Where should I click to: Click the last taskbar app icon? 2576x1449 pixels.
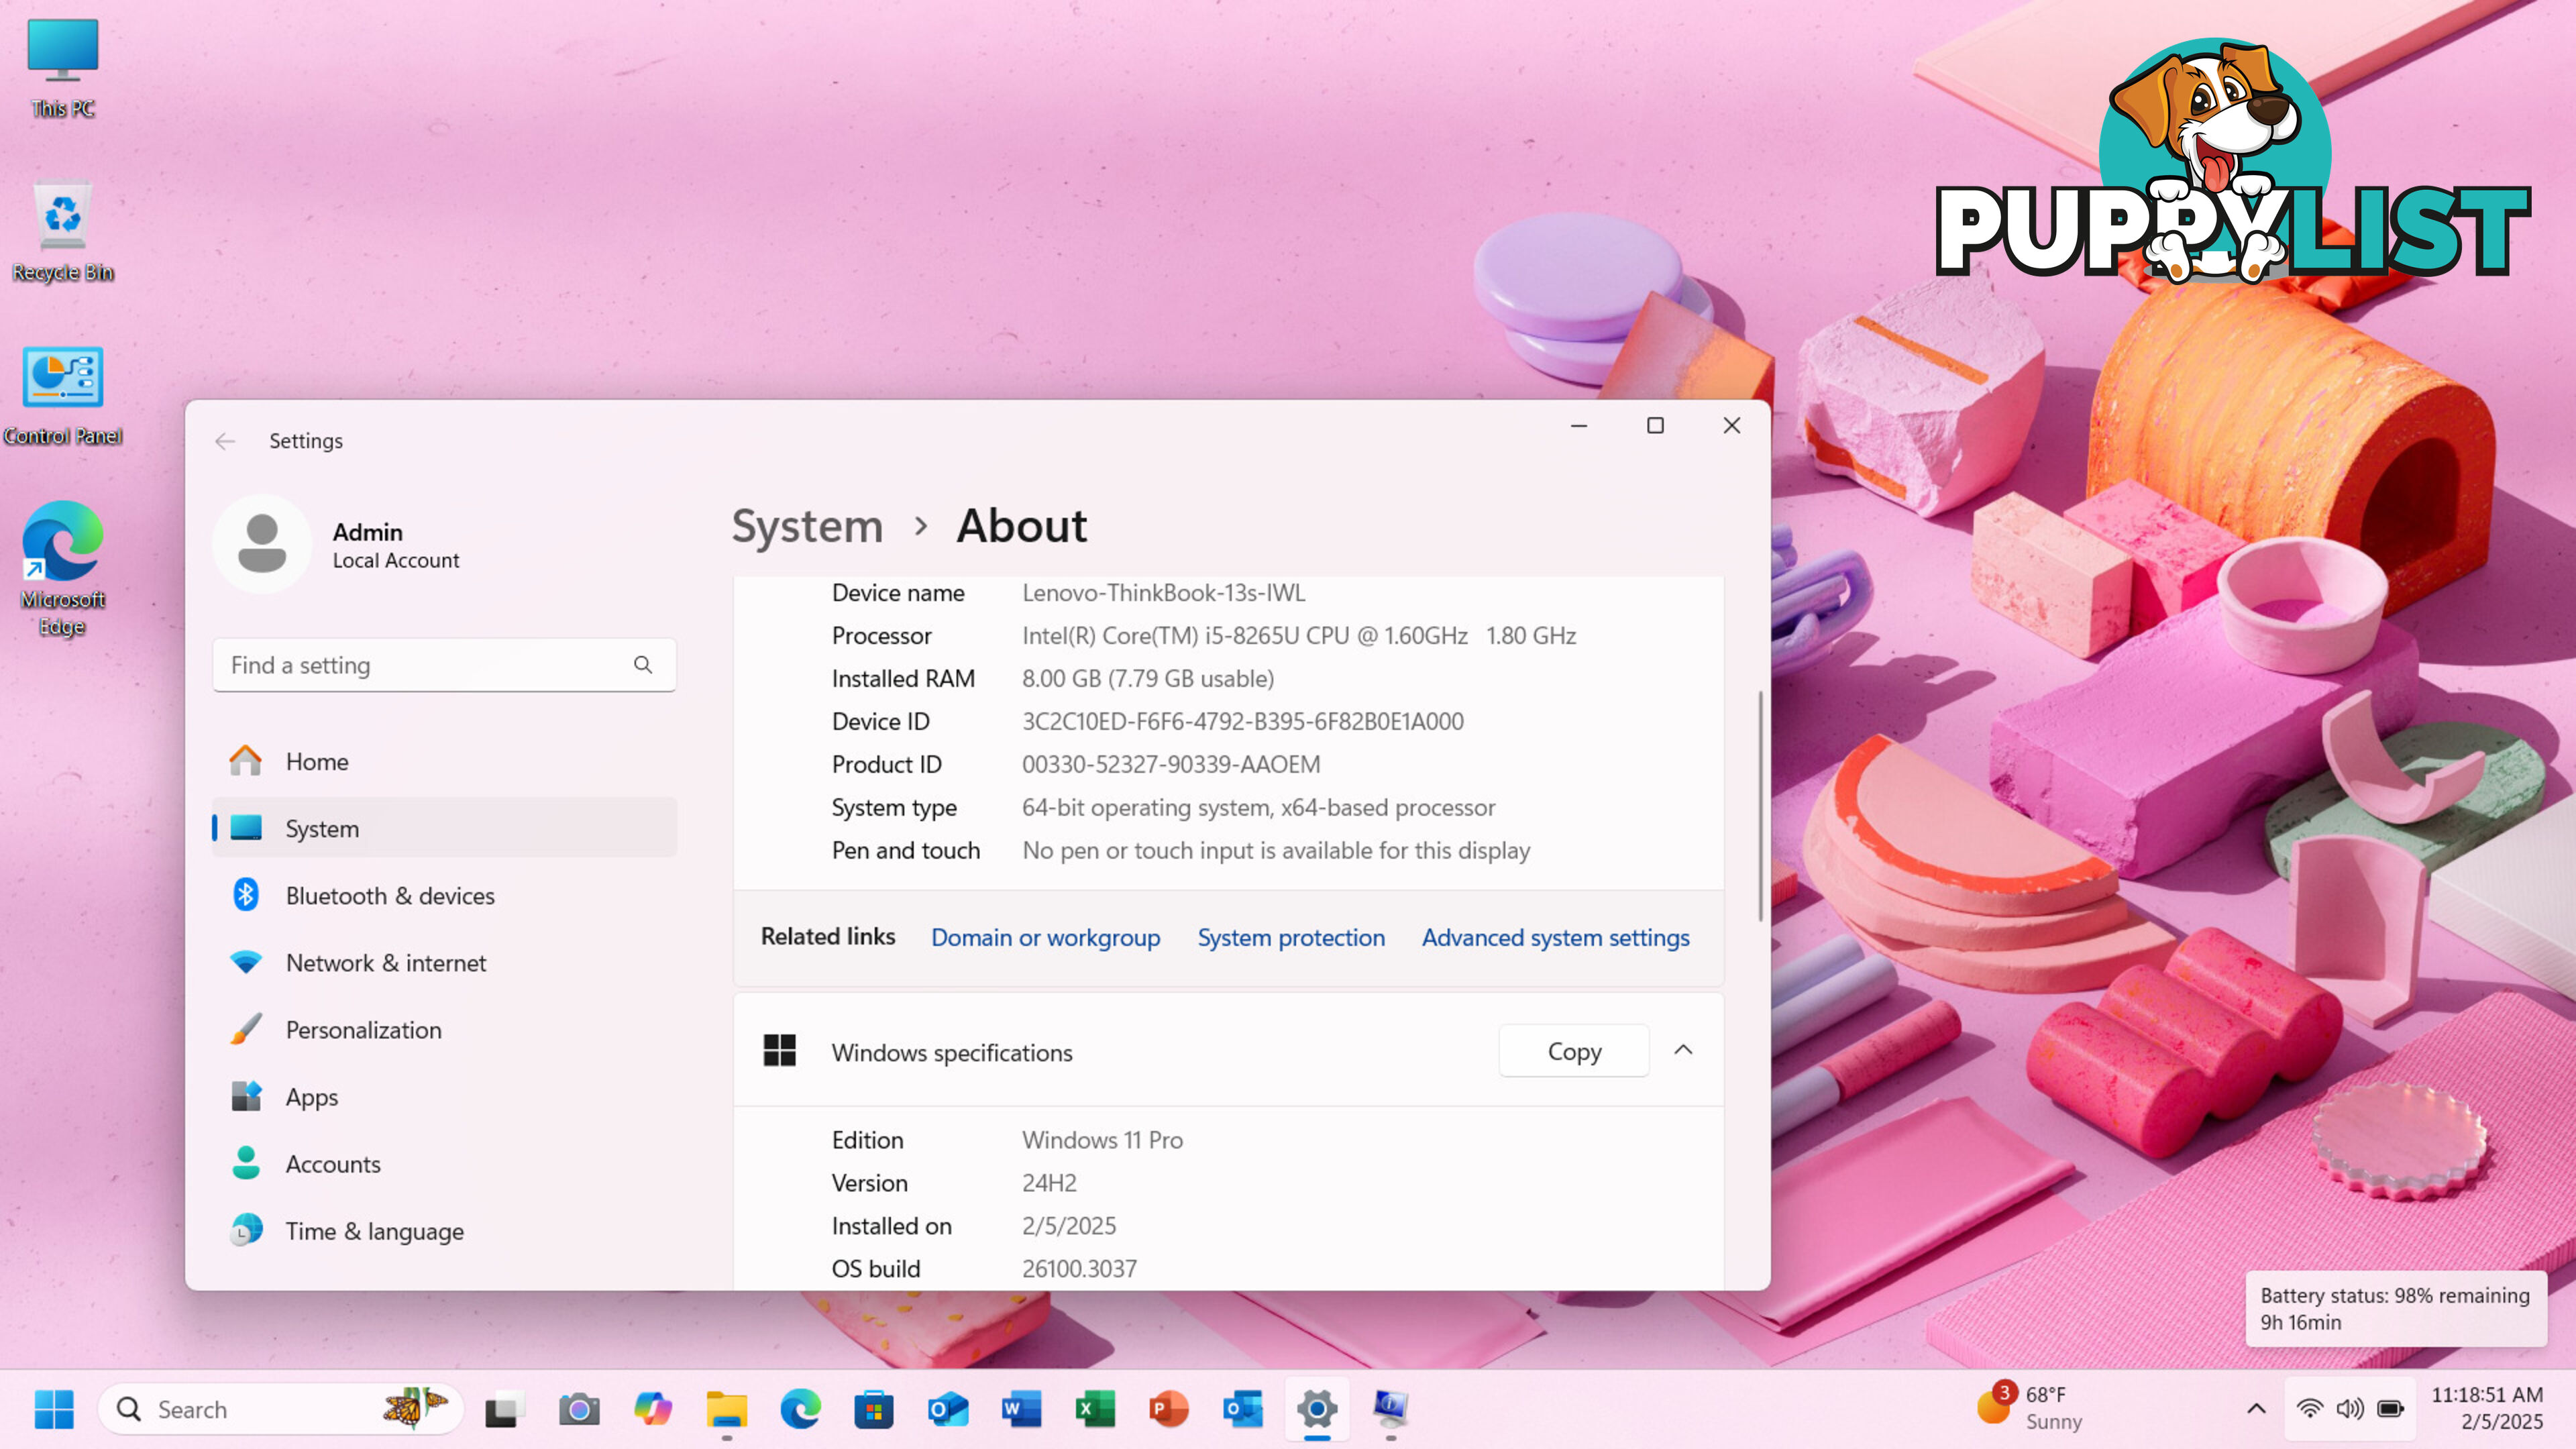click(x=1391, y=1409)
